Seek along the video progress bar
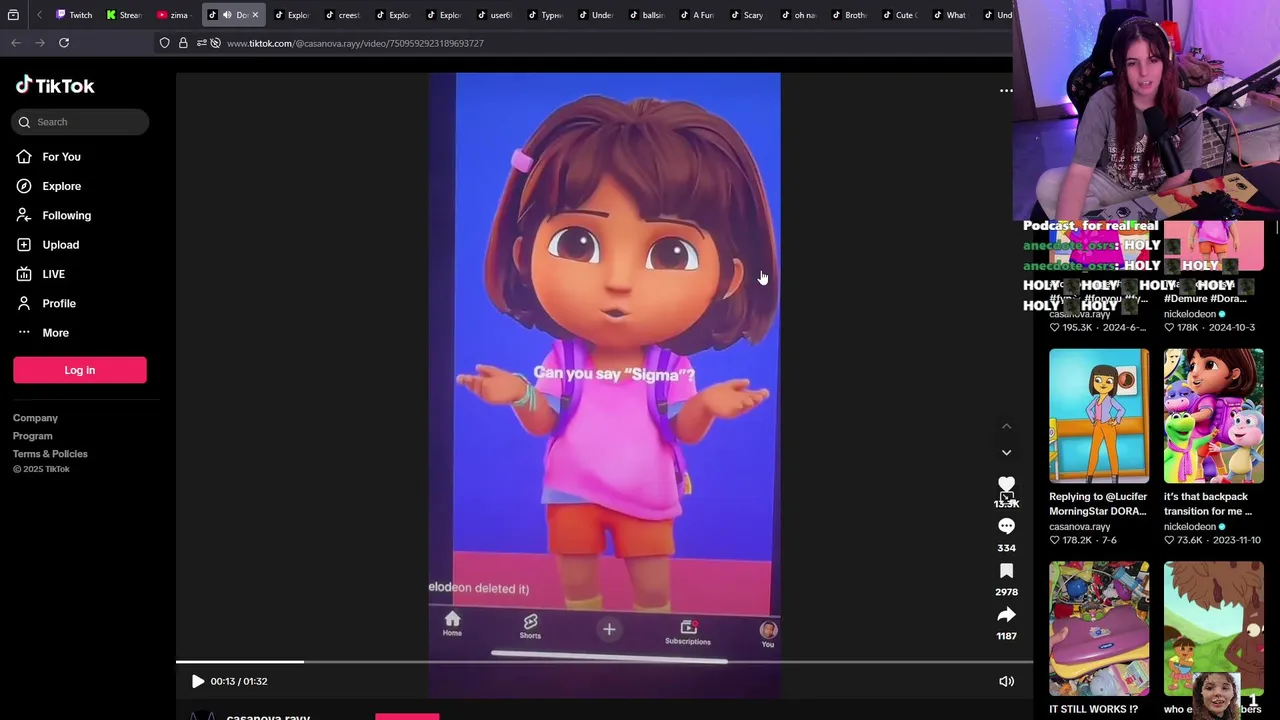 click(604, 661)
